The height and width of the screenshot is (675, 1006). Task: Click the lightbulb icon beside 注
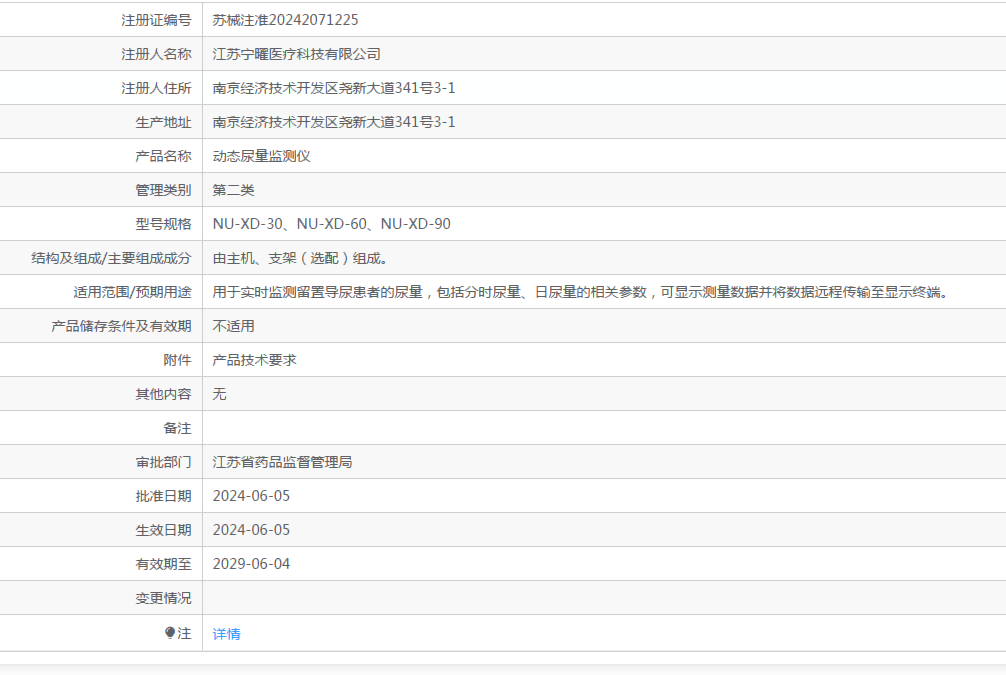pyautogui.click(x=170, y=633)
